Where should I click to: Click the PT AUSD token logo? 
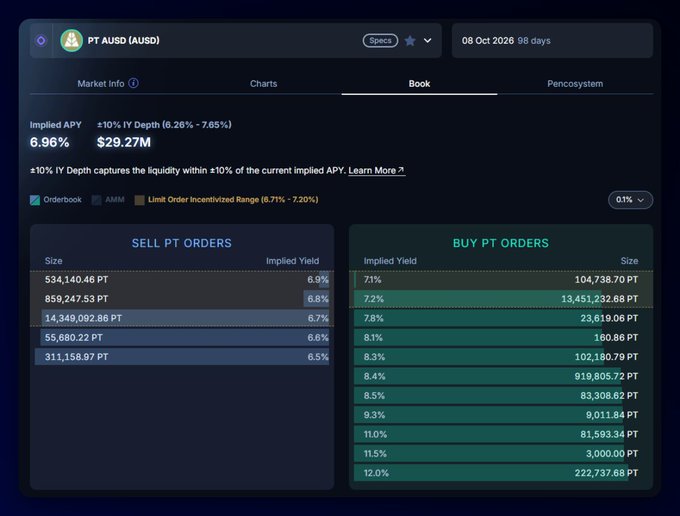point(72,41)
